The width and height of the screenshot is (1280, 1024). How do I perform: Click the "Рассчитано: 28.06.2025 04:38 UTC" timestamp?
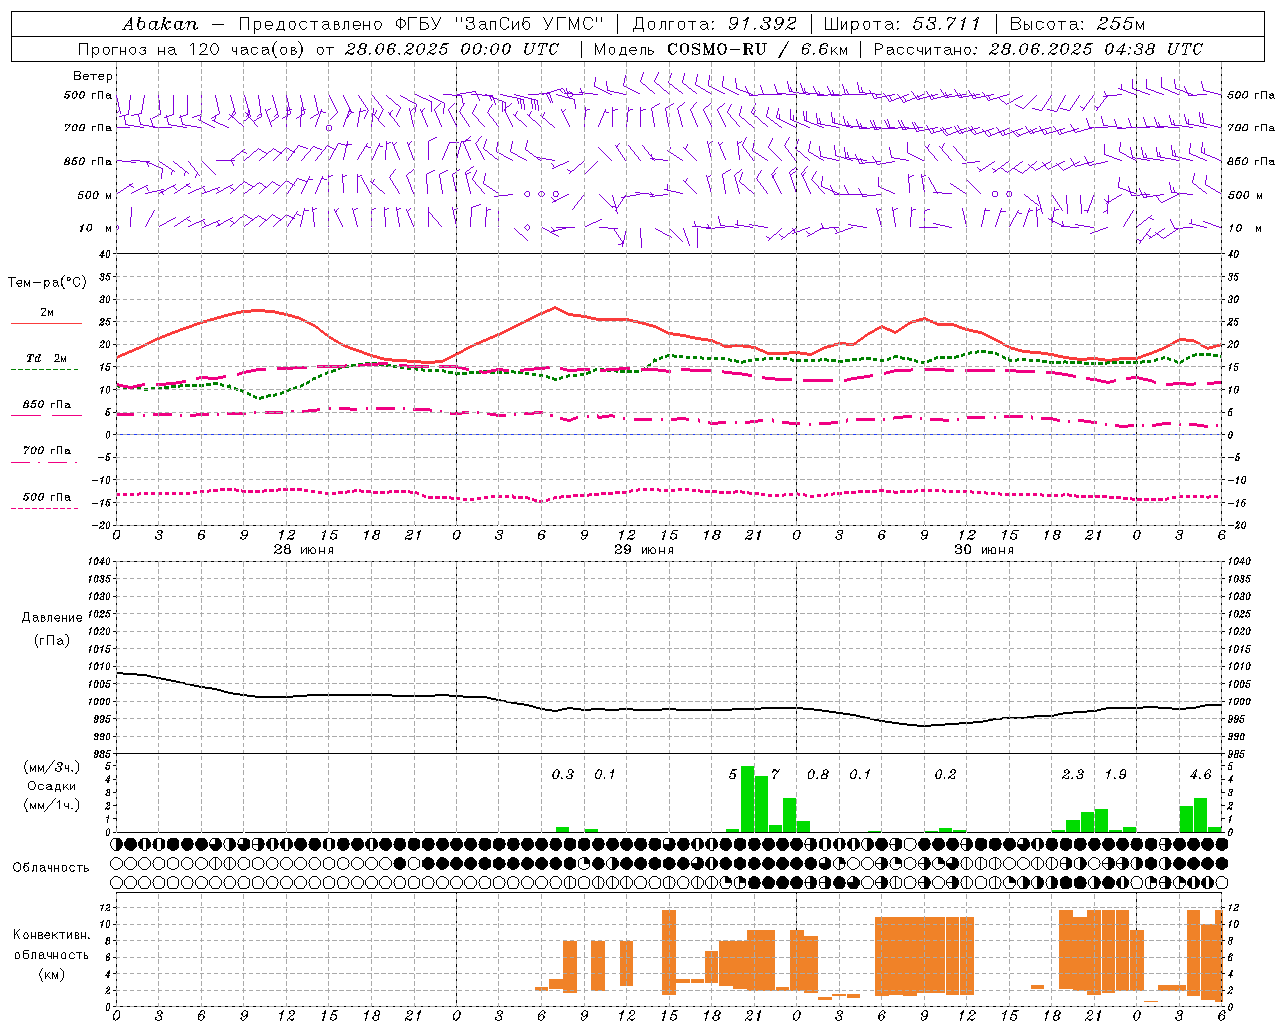1038,49
